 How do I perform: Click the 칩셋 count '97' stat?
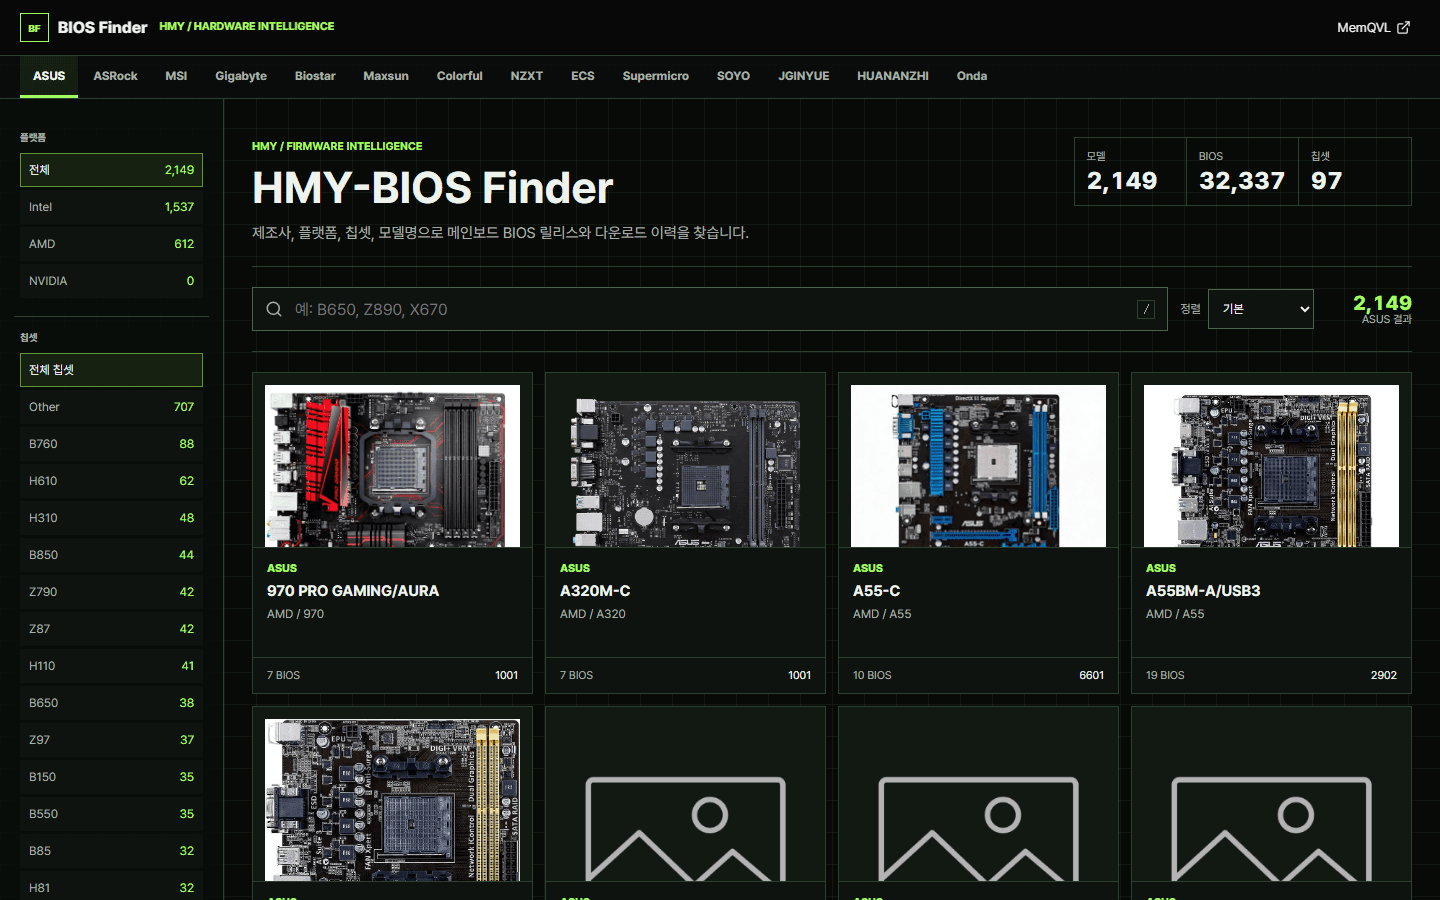pos(1326,181)
